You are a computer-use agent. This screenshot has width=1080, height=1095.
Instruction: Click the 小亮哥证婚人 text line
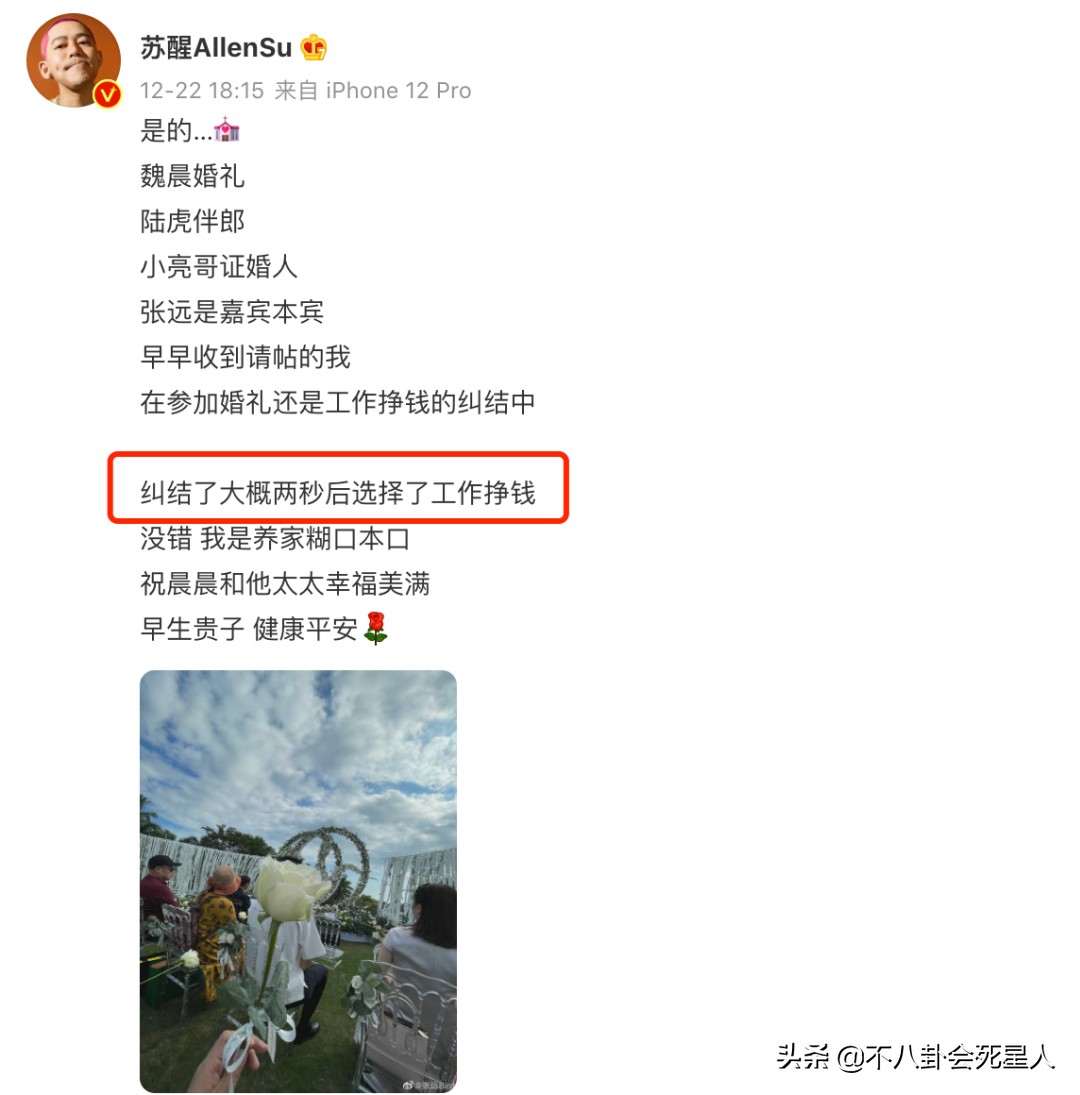click(219, 266)
